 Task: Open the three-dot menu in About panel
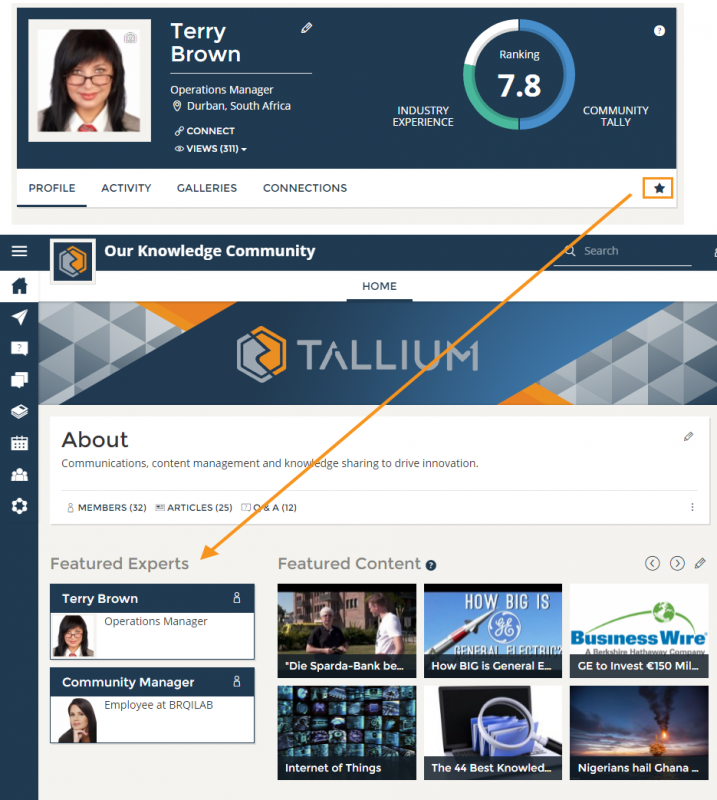coord(692,507)
